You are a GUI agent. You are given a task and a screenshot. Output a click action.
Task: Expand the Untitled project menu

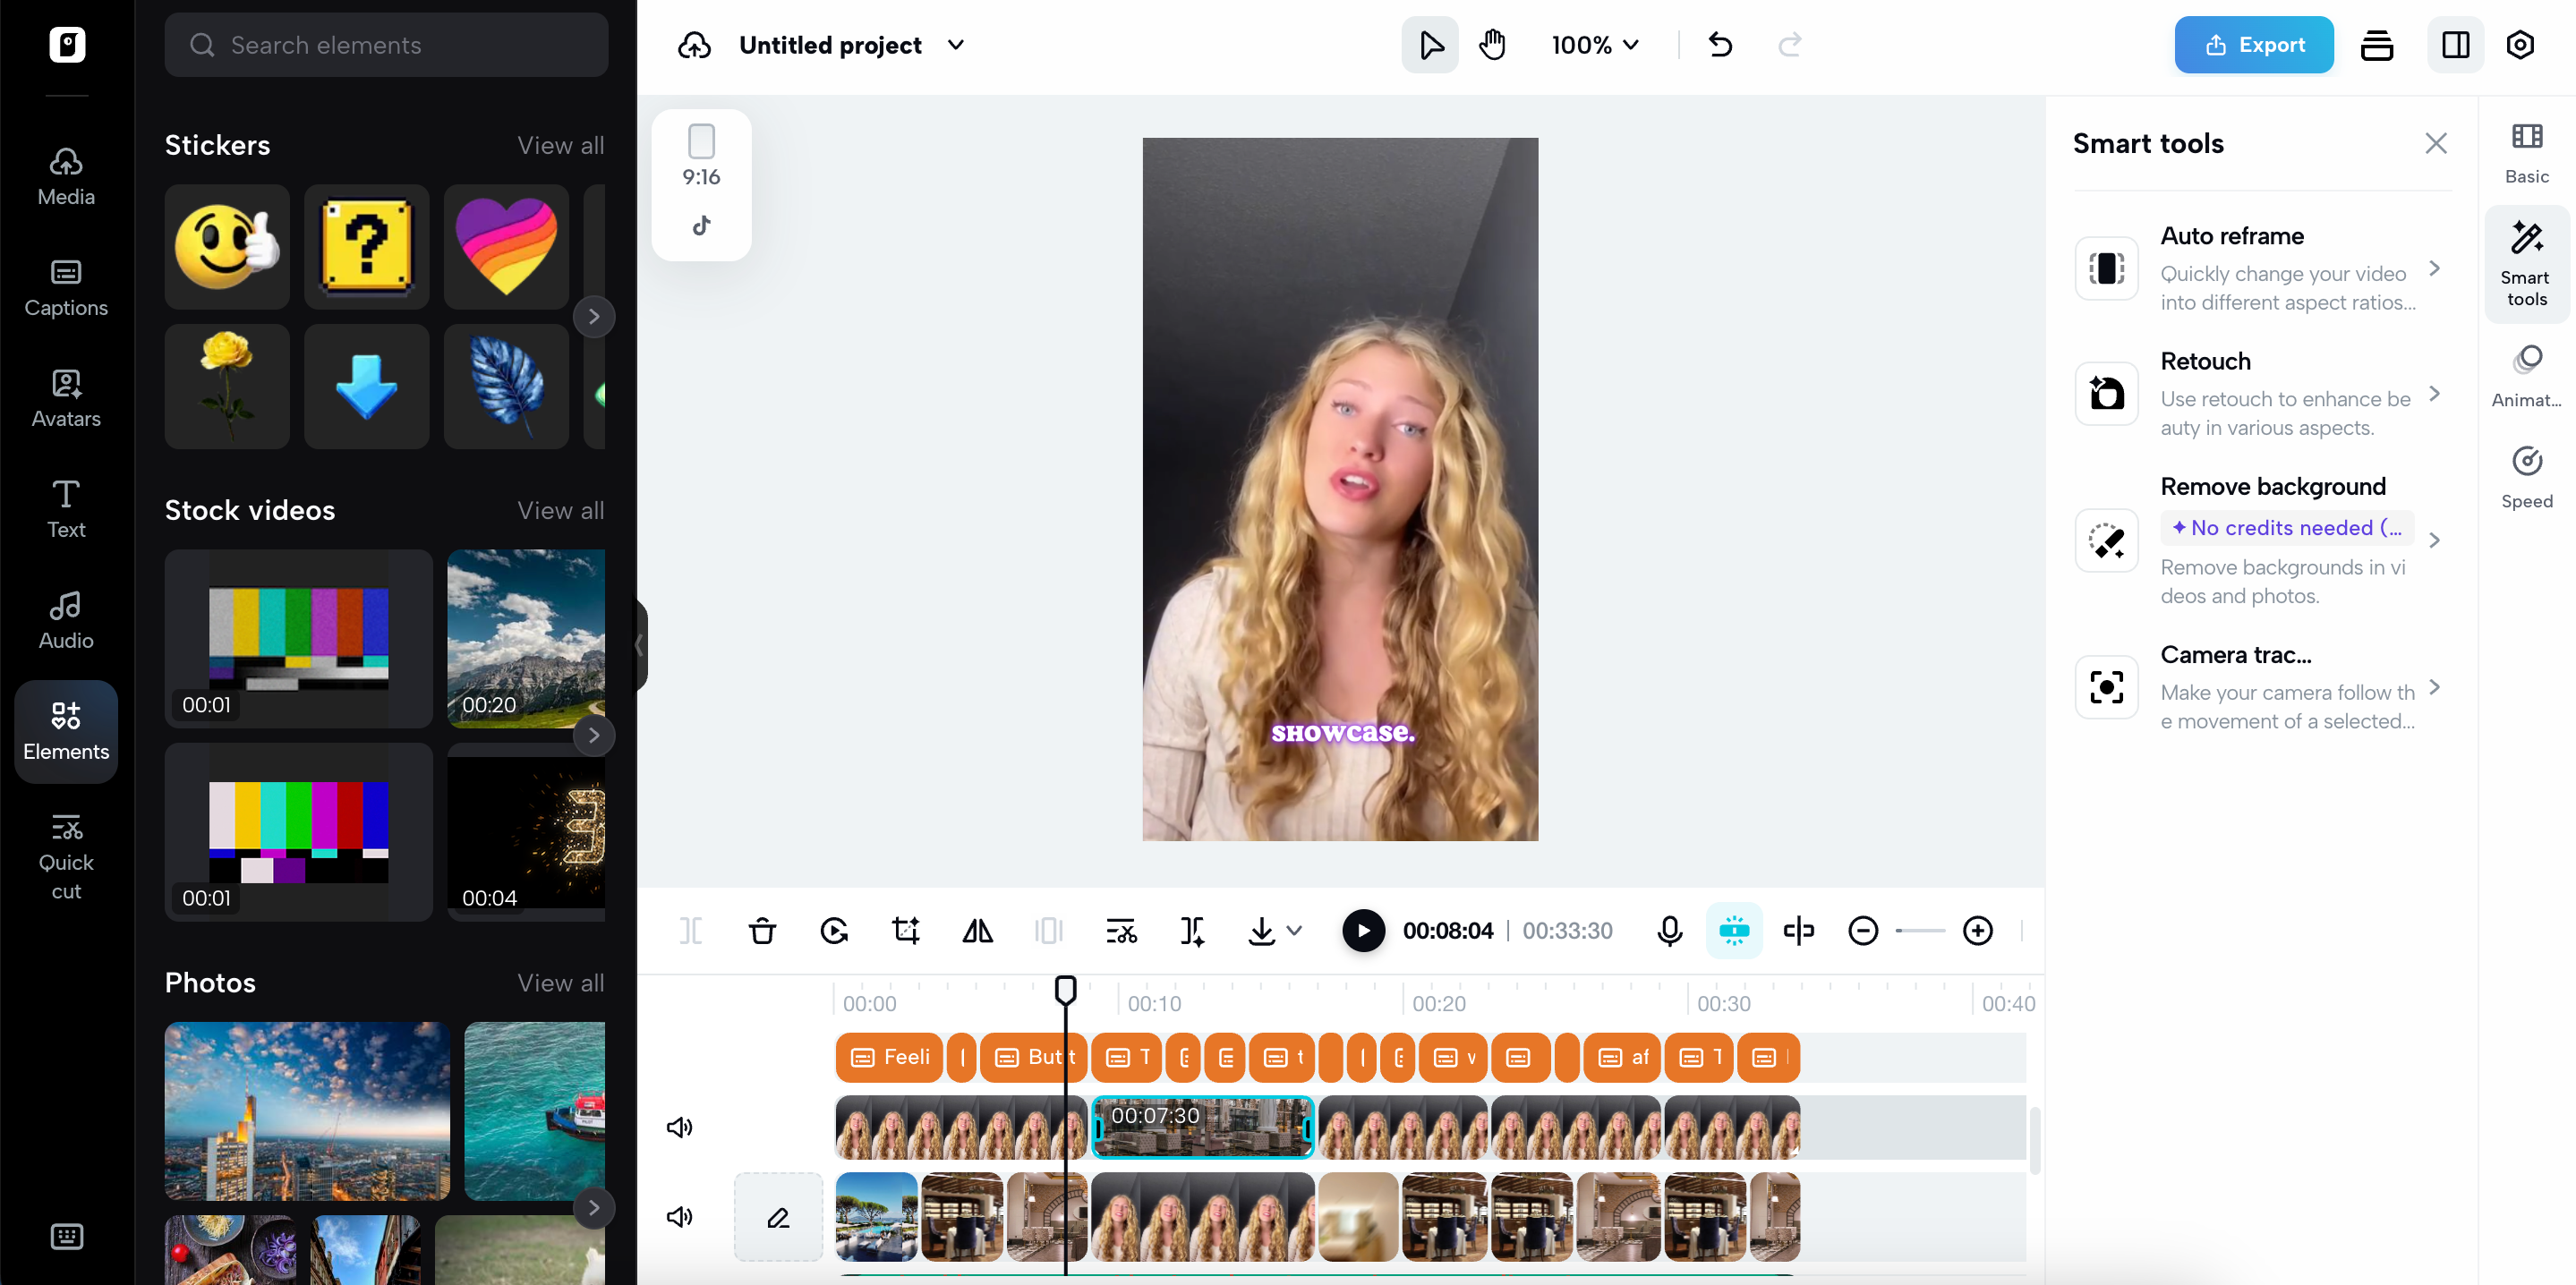(852, 44)
